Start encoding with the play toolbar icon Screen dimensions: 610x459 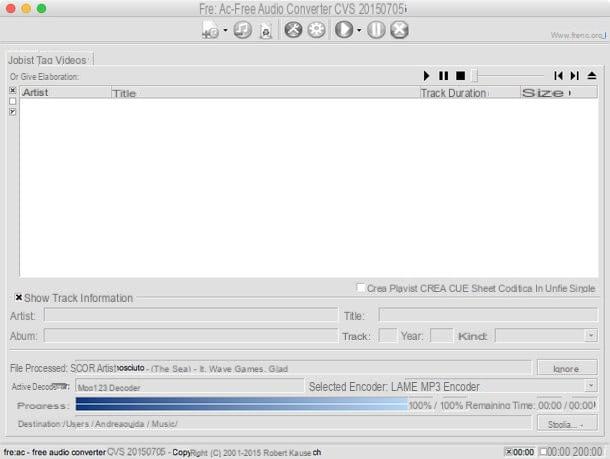click(x=344, y=30)
